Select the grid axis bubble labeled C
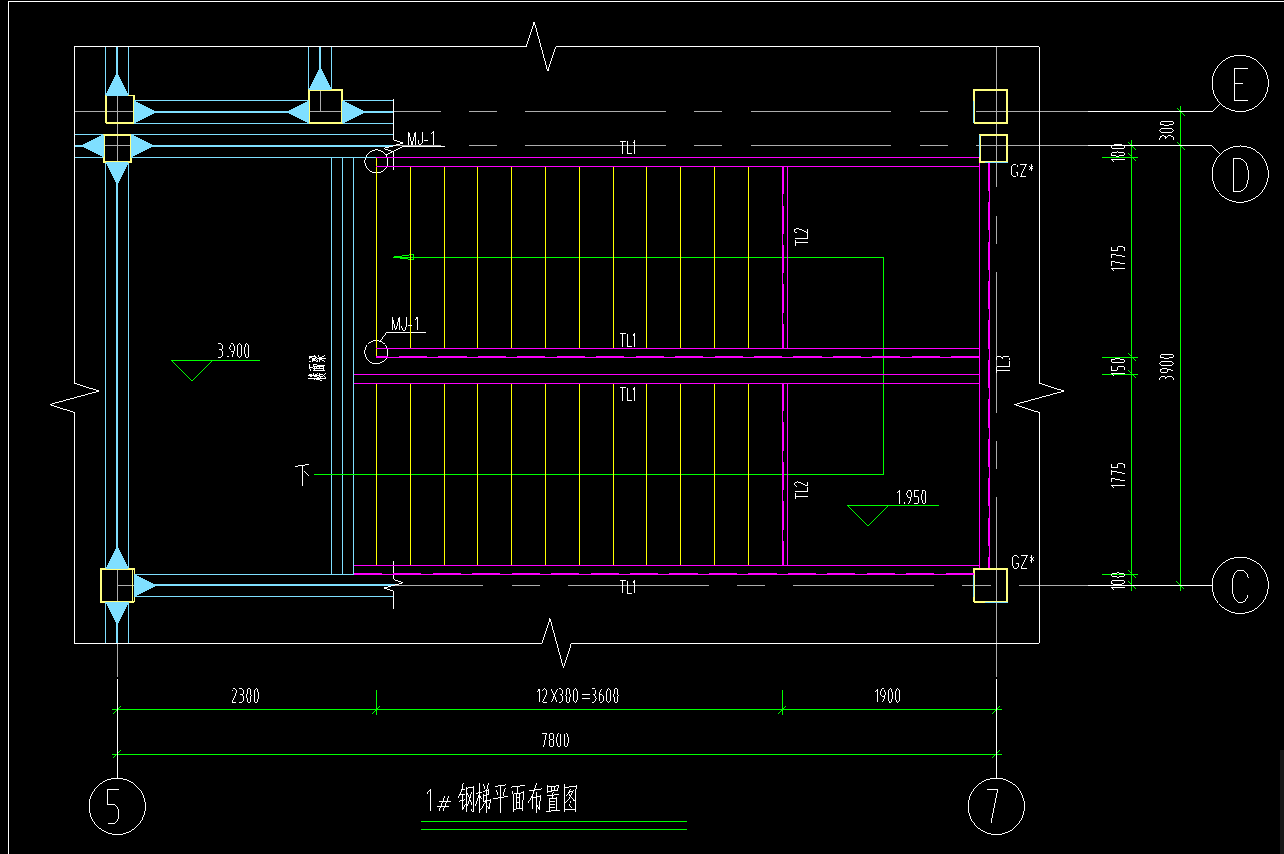This screenshot has height=854, width=1284. click(x=1240, y=586)
